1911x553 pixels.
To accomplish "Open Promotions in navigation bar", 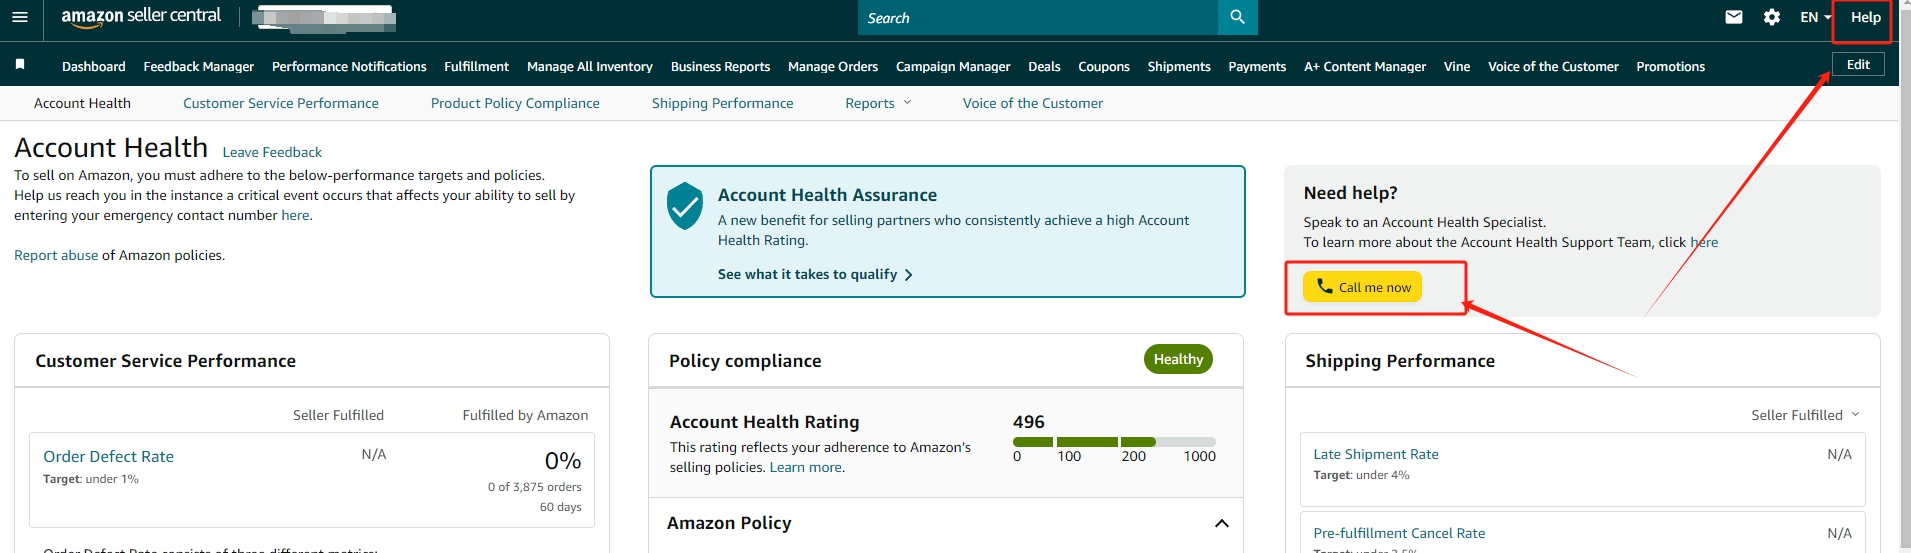I will pyautogui.click(x=1670, y=67).
